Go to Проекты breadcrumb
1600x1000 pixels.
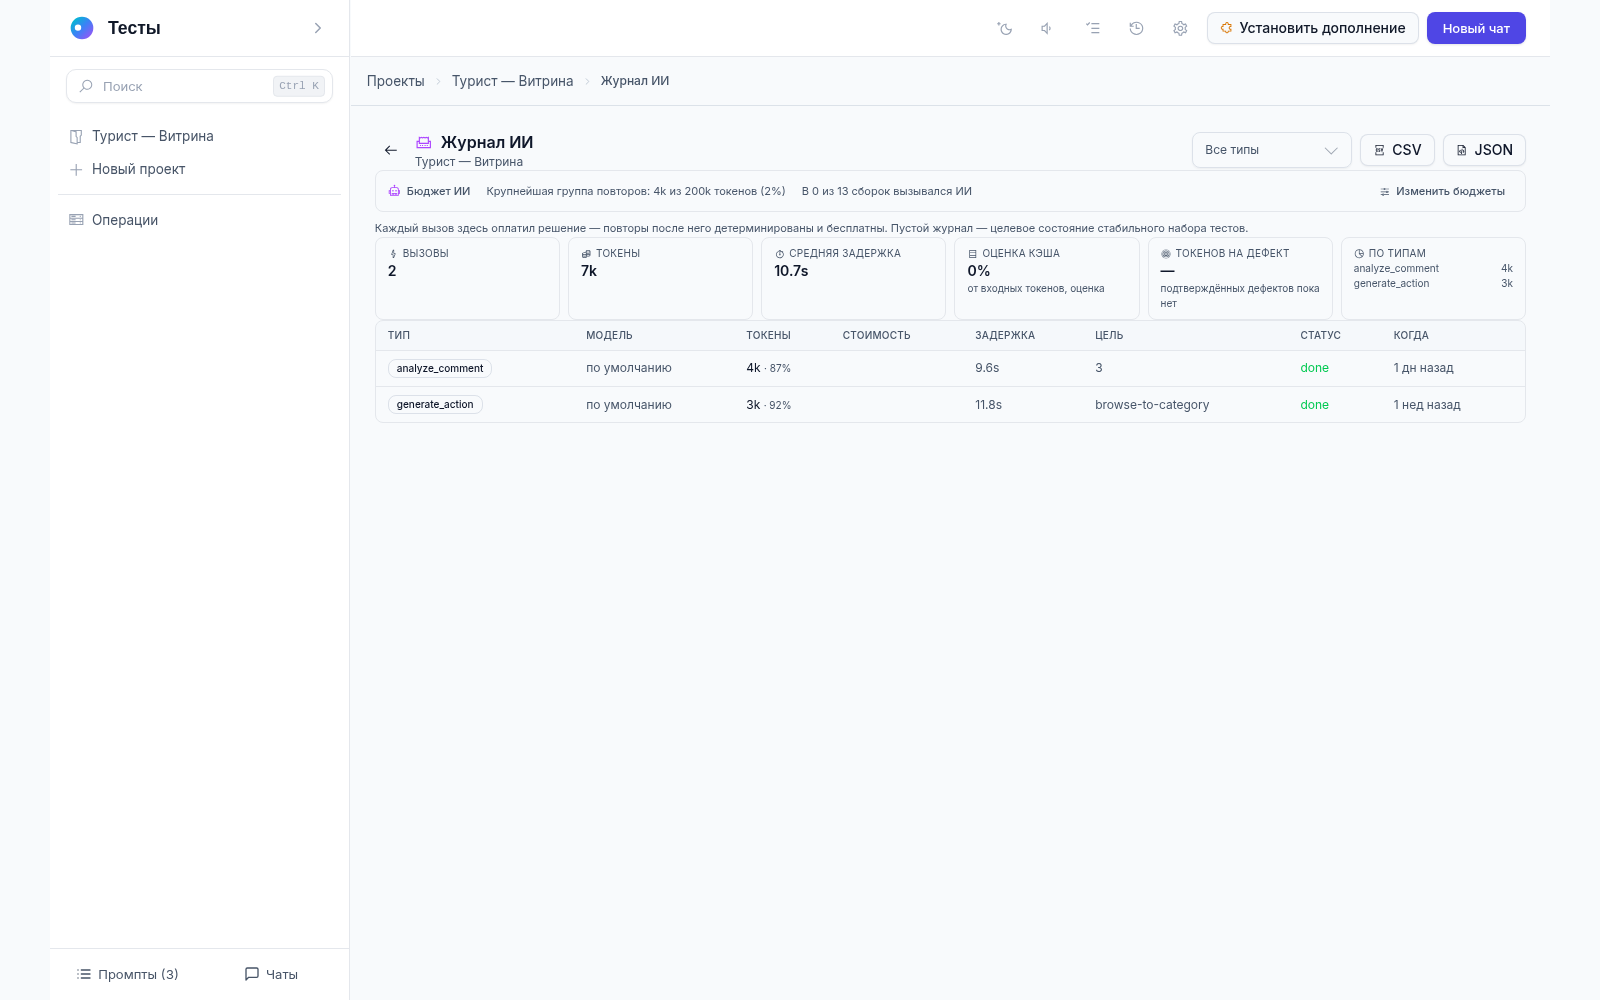[395, 81]
